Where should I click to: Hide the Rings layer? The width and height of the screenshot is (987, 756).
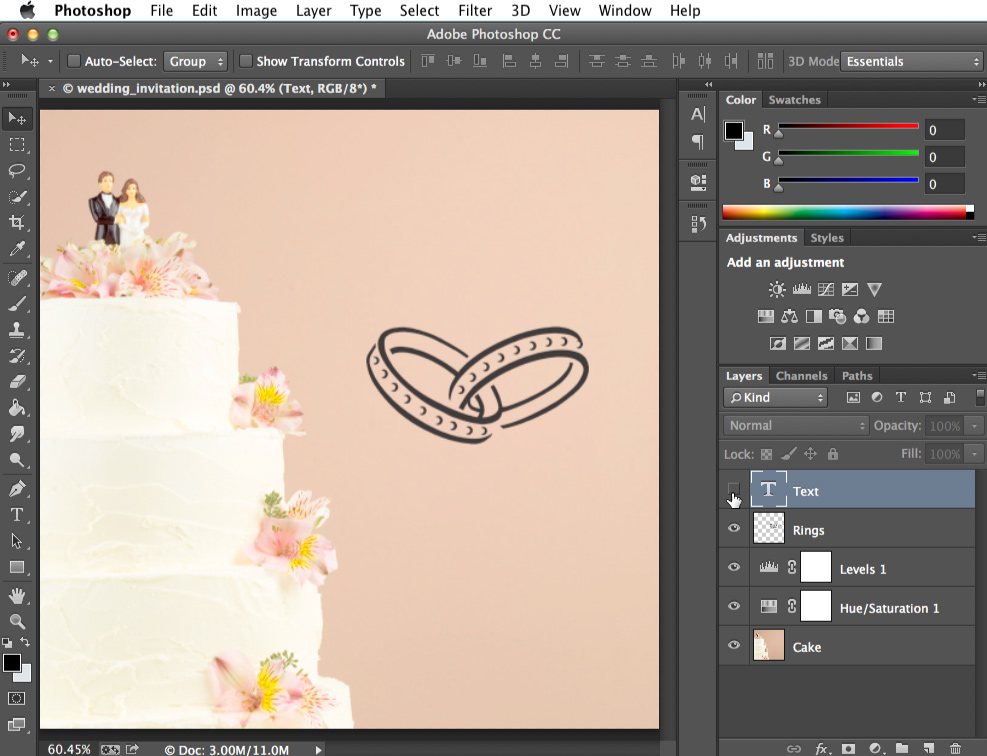pos(733,528)
